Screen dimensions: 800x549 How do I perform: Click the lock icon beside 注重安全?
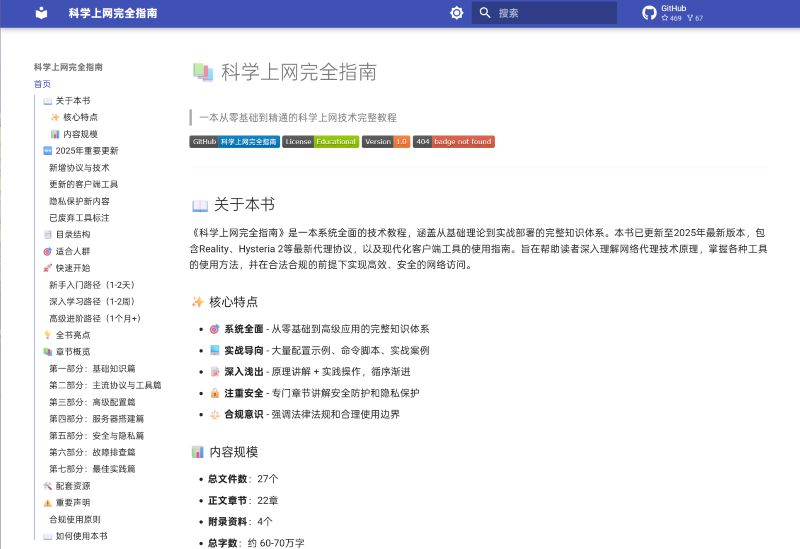tap(215, 393)
